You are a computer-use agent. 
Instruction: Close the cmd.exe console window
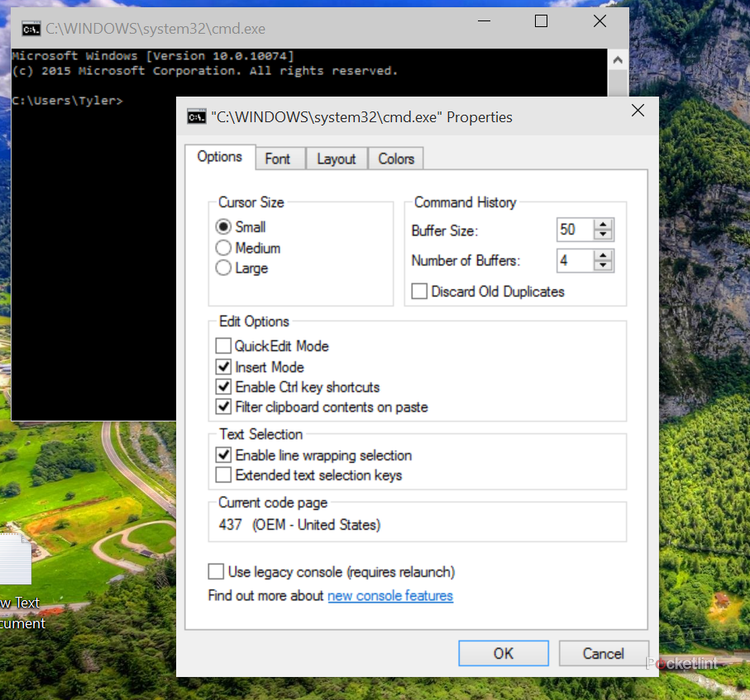[x=600, y=21]
